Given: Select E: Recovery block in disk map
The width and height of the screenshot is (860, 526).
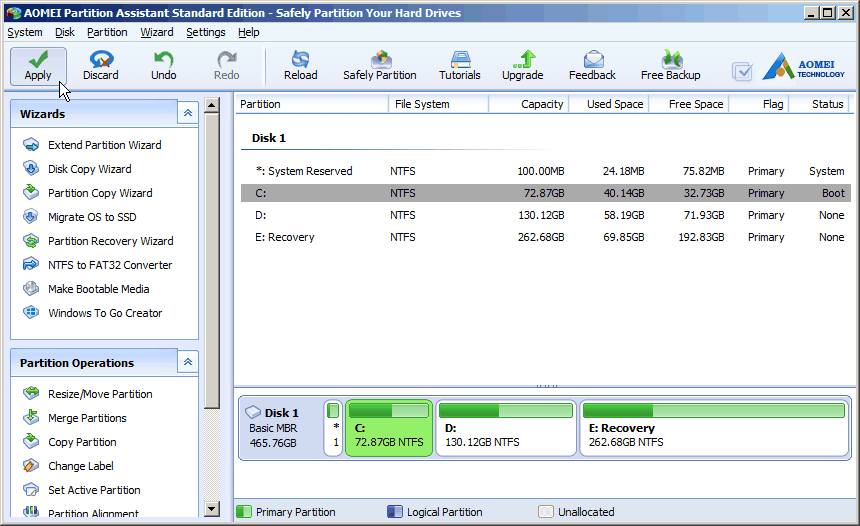Looking at the screenshot, I should 714,428.
